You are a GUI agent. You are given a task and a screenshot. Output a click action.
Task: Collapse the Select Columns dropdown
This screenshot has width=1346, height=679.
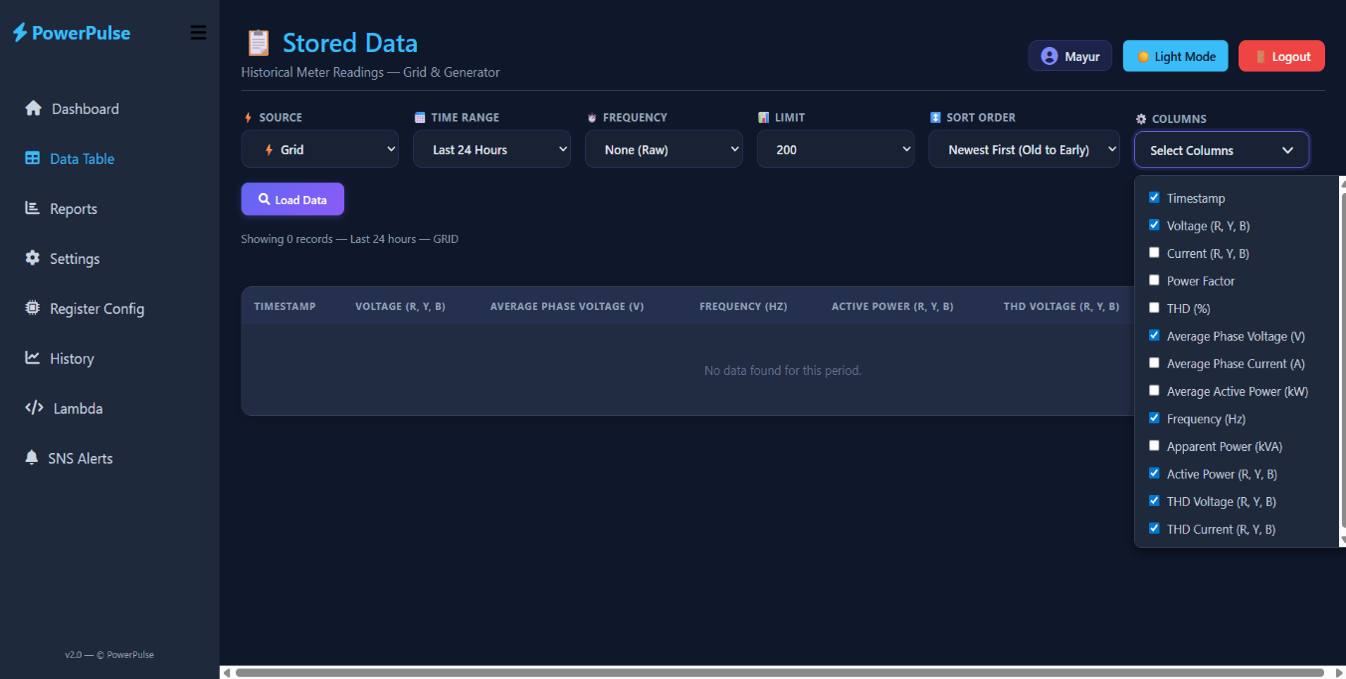coord(1221,150)
